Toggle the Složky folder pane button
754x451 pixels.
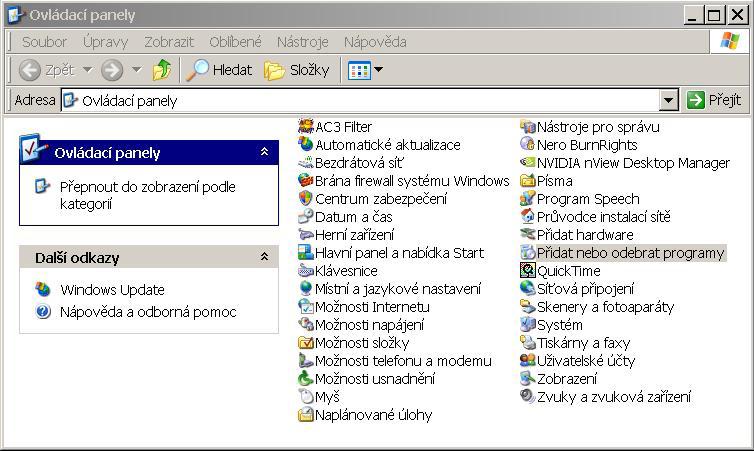[297, 70]
